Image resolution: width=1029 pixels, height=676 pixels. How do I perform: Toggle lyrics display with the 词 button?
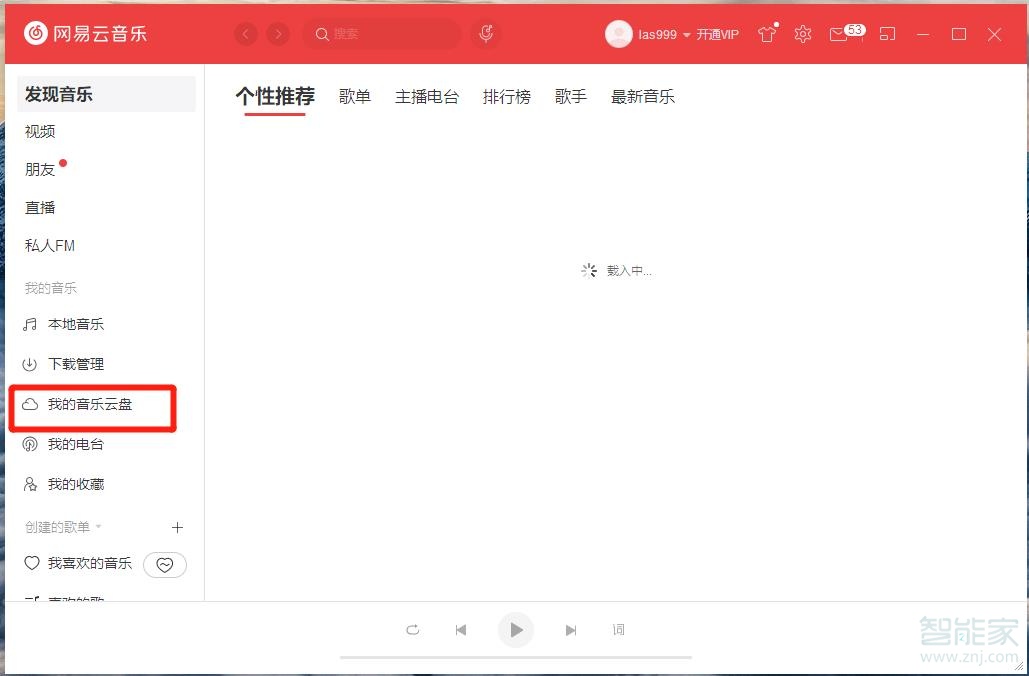click(618, 630)
